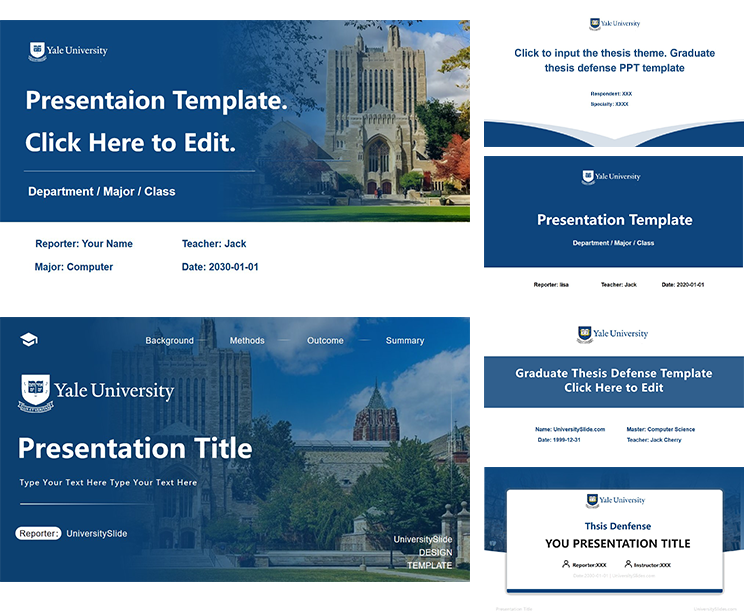Select the Background tab in the slide navigation

(169, 341)
